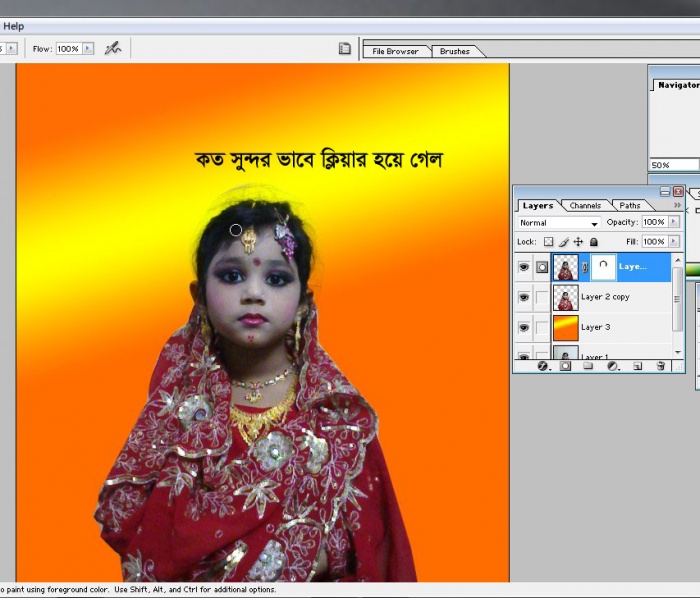Click the layers list scrollbar thumb
700x598 pixels.
point(677,299)
